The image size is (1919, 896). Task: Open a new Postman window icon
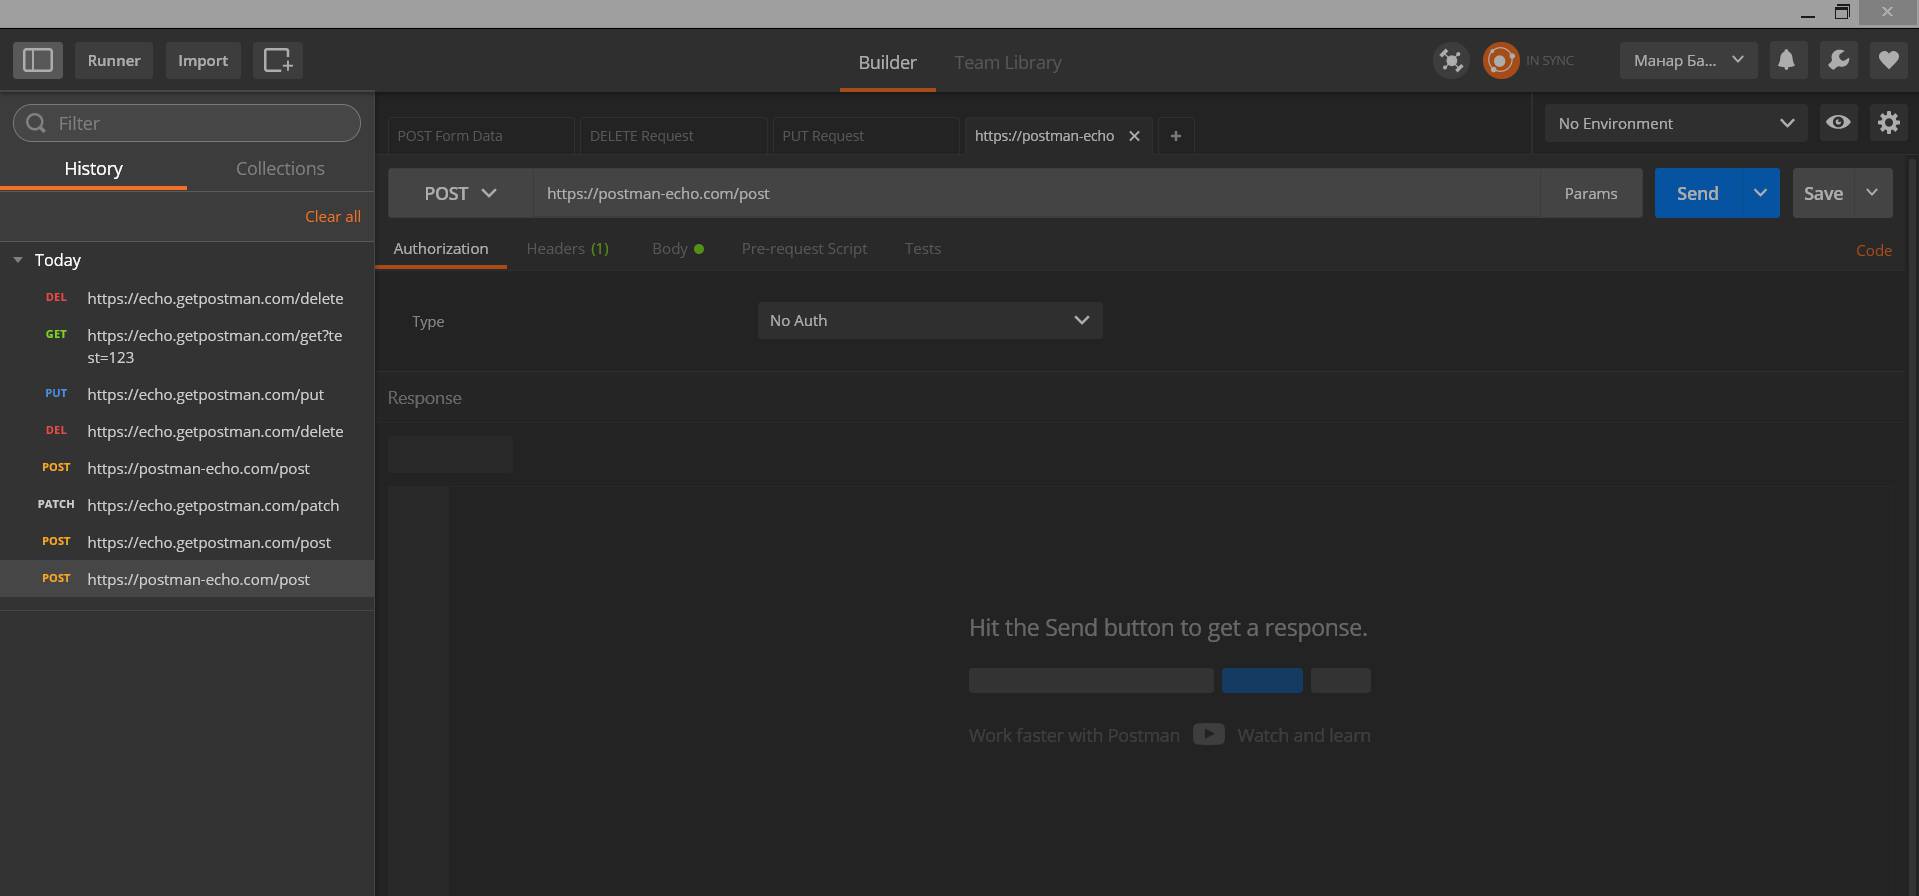tap(278, 60)
